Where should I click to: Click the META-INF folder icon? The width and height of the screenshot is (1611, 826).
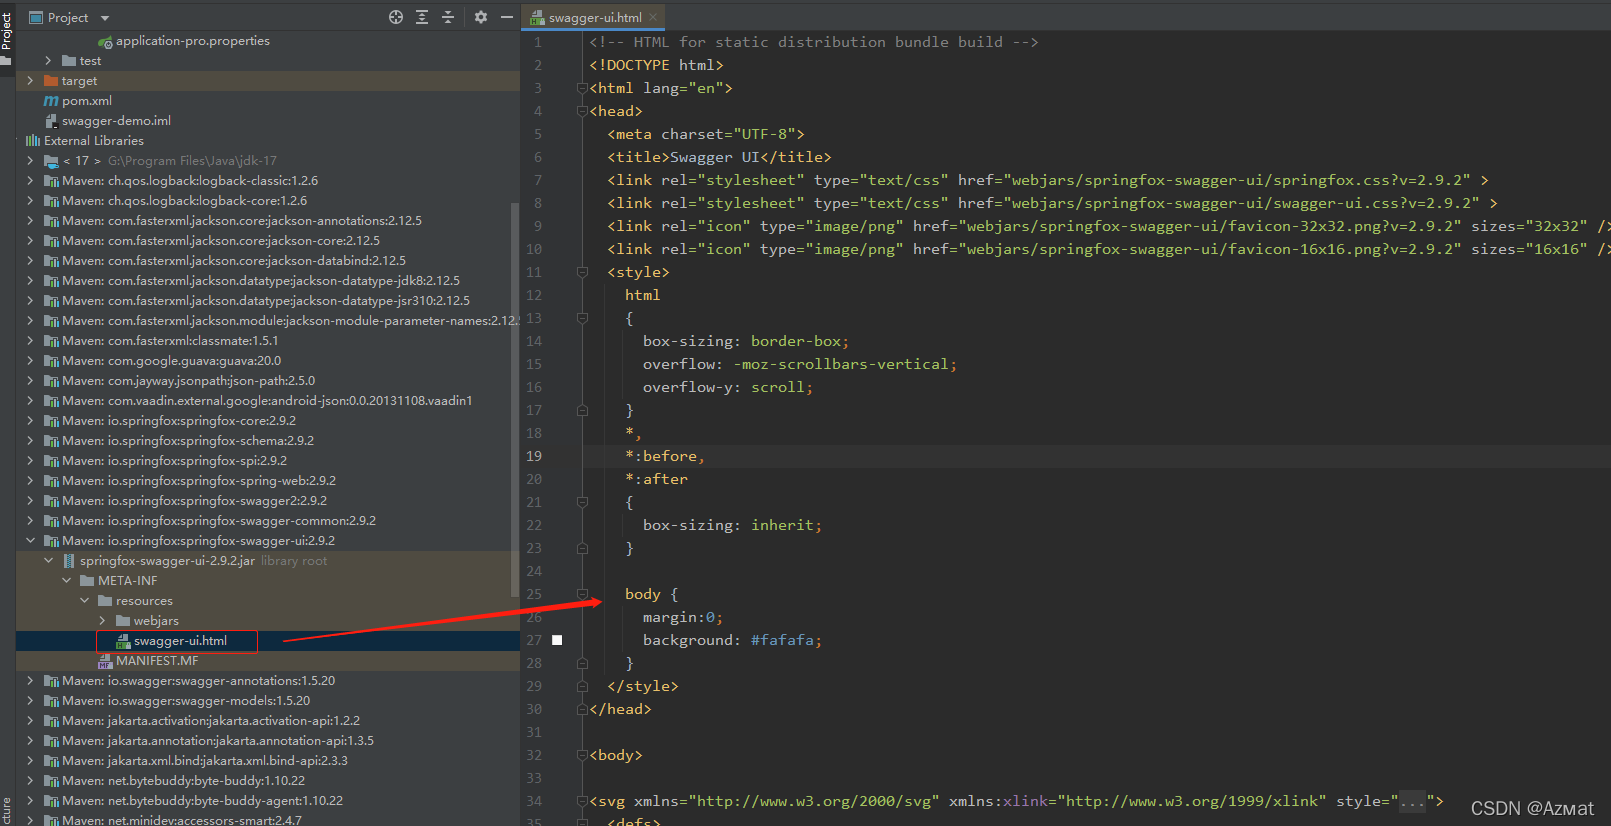87,581
